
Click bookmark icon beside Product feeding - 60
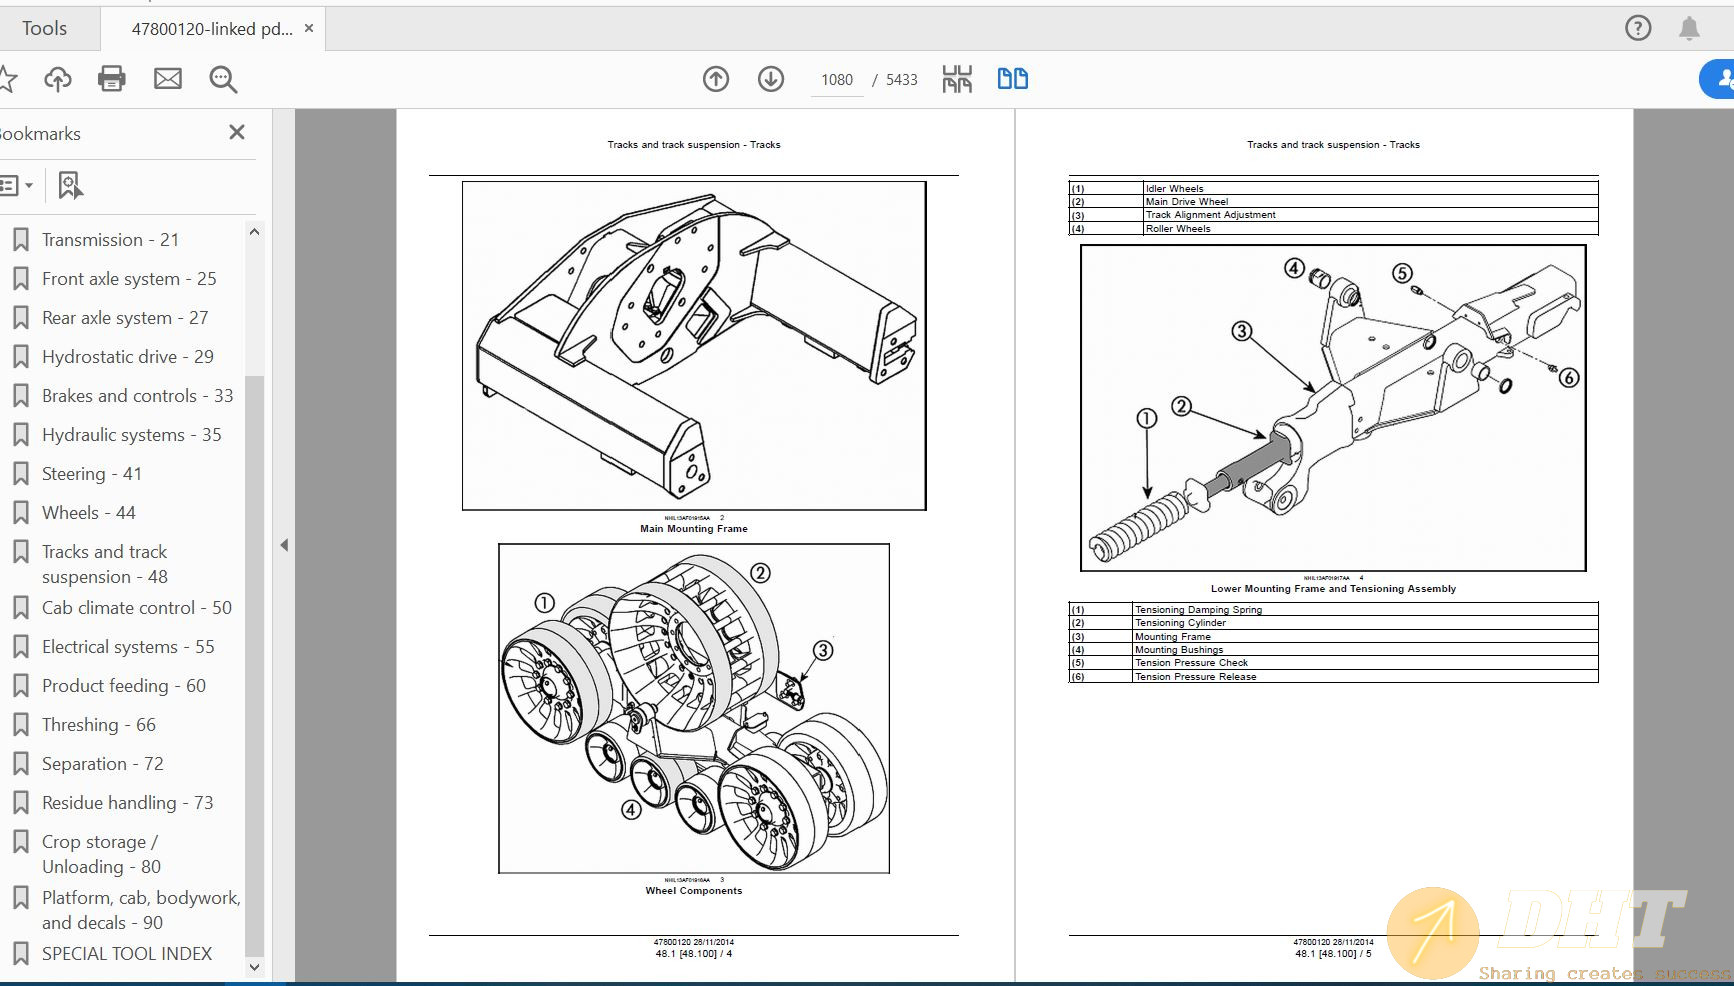pos(20,686)
